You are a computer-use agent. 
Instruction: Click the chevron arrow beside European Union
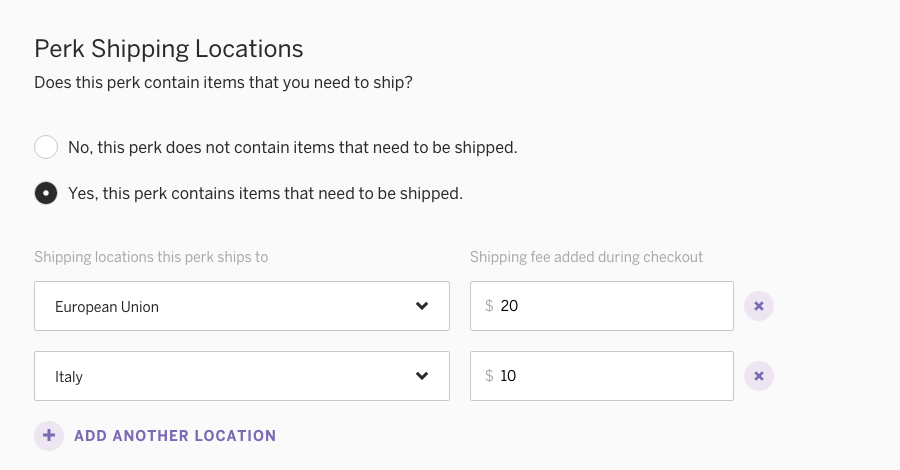422,306
